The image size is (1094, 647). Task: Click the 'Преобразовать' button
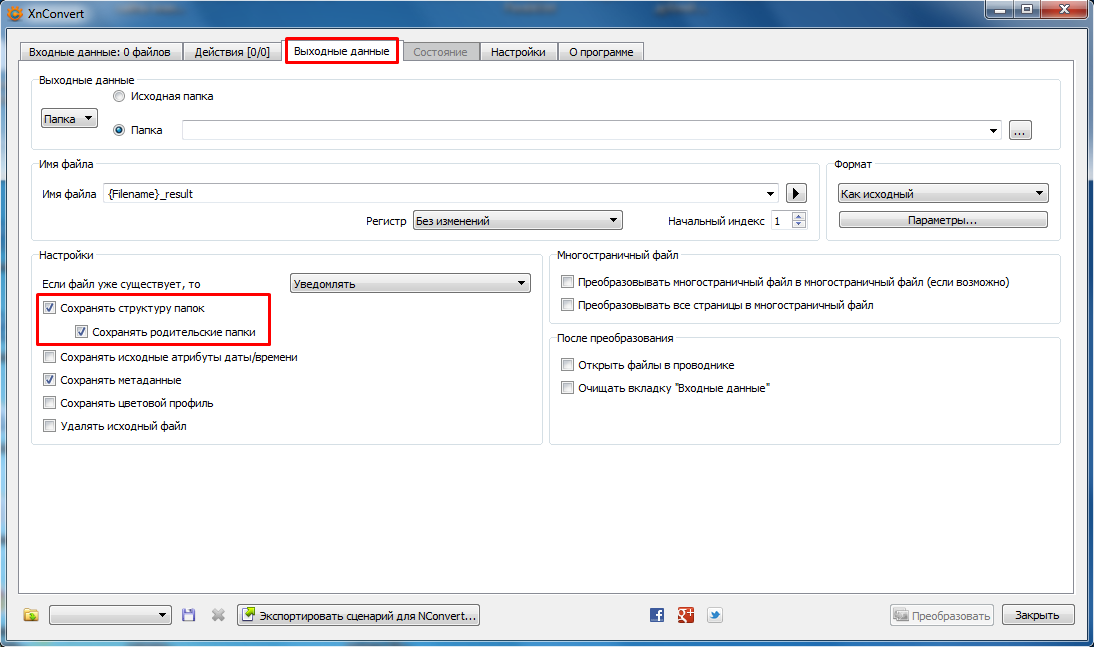[942, 616]
